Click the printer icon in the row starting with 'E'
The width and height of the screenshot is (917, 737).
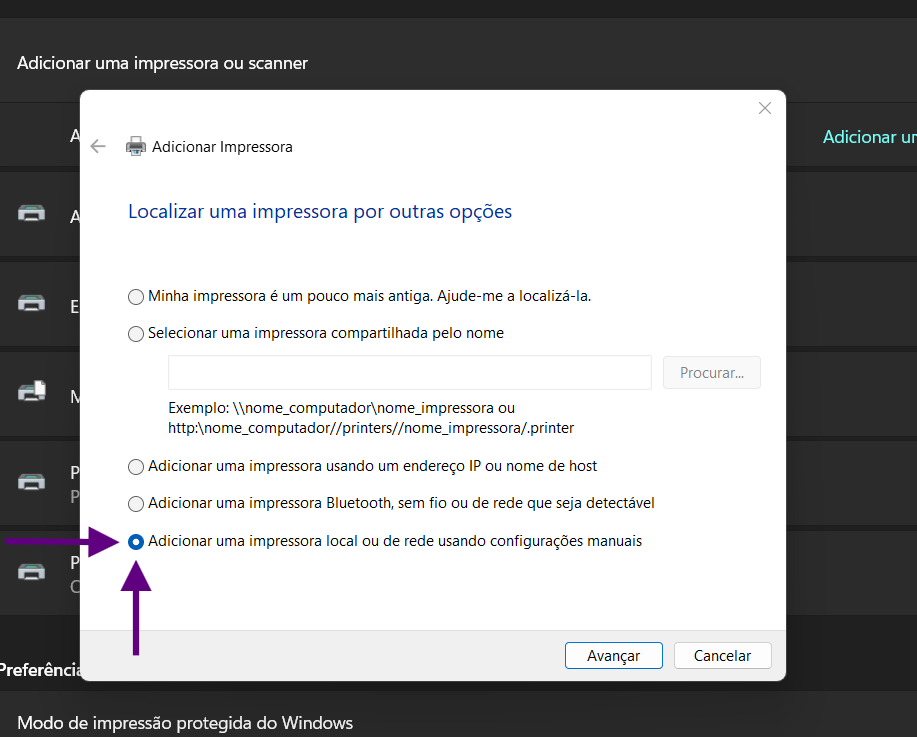tap(32, 302)
